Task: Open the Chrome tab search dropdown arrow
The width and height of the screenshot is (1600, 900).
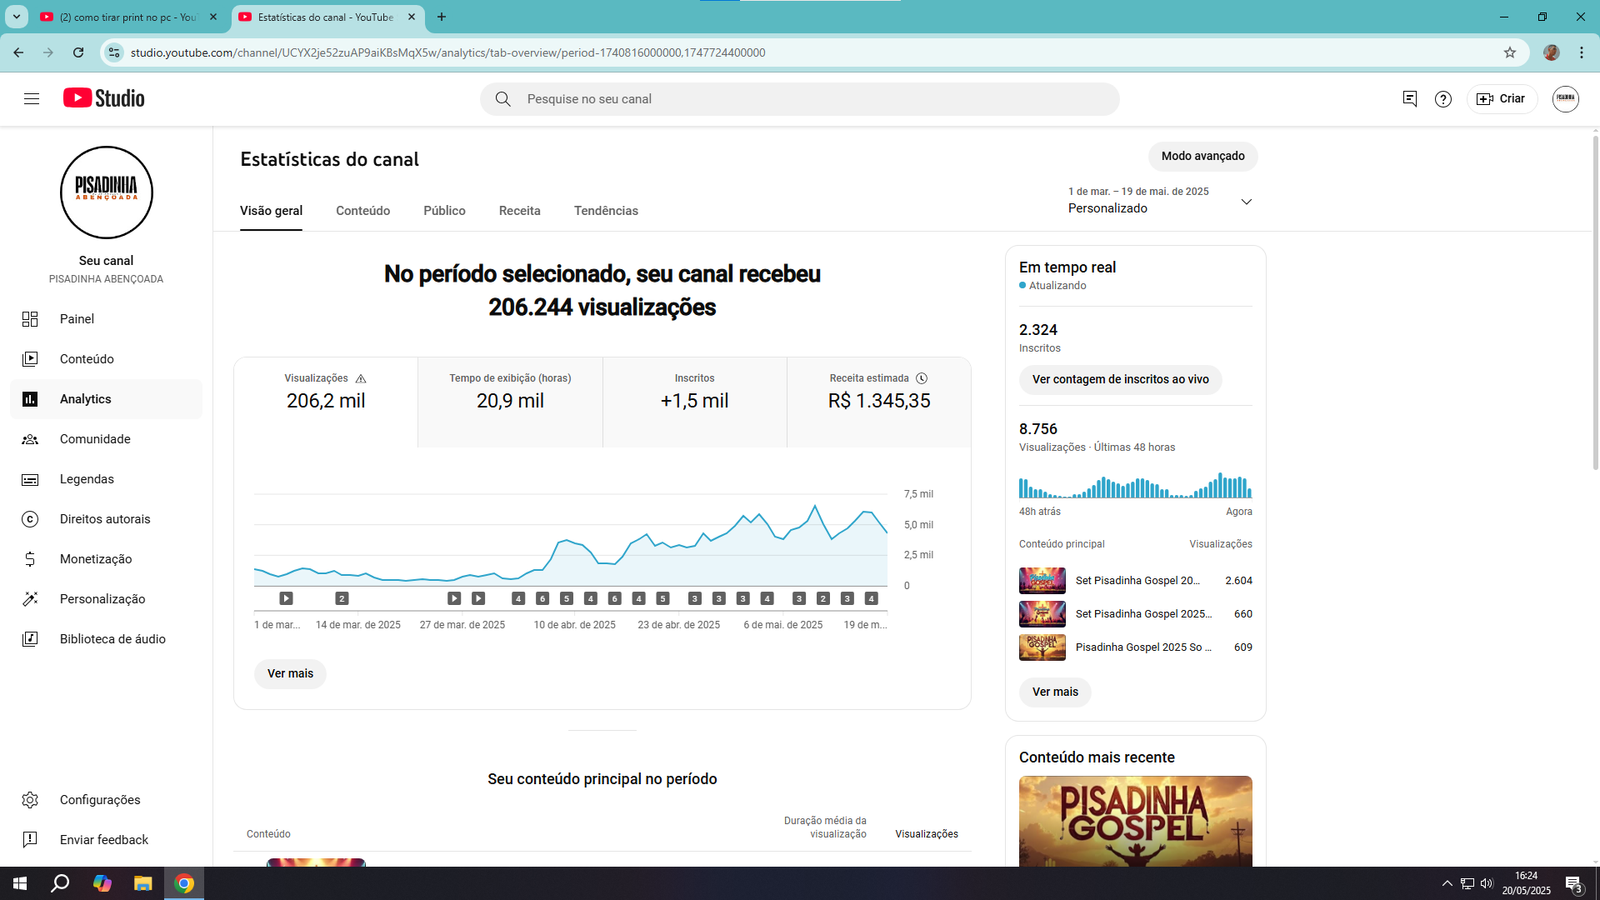Action: coord(16,17)
